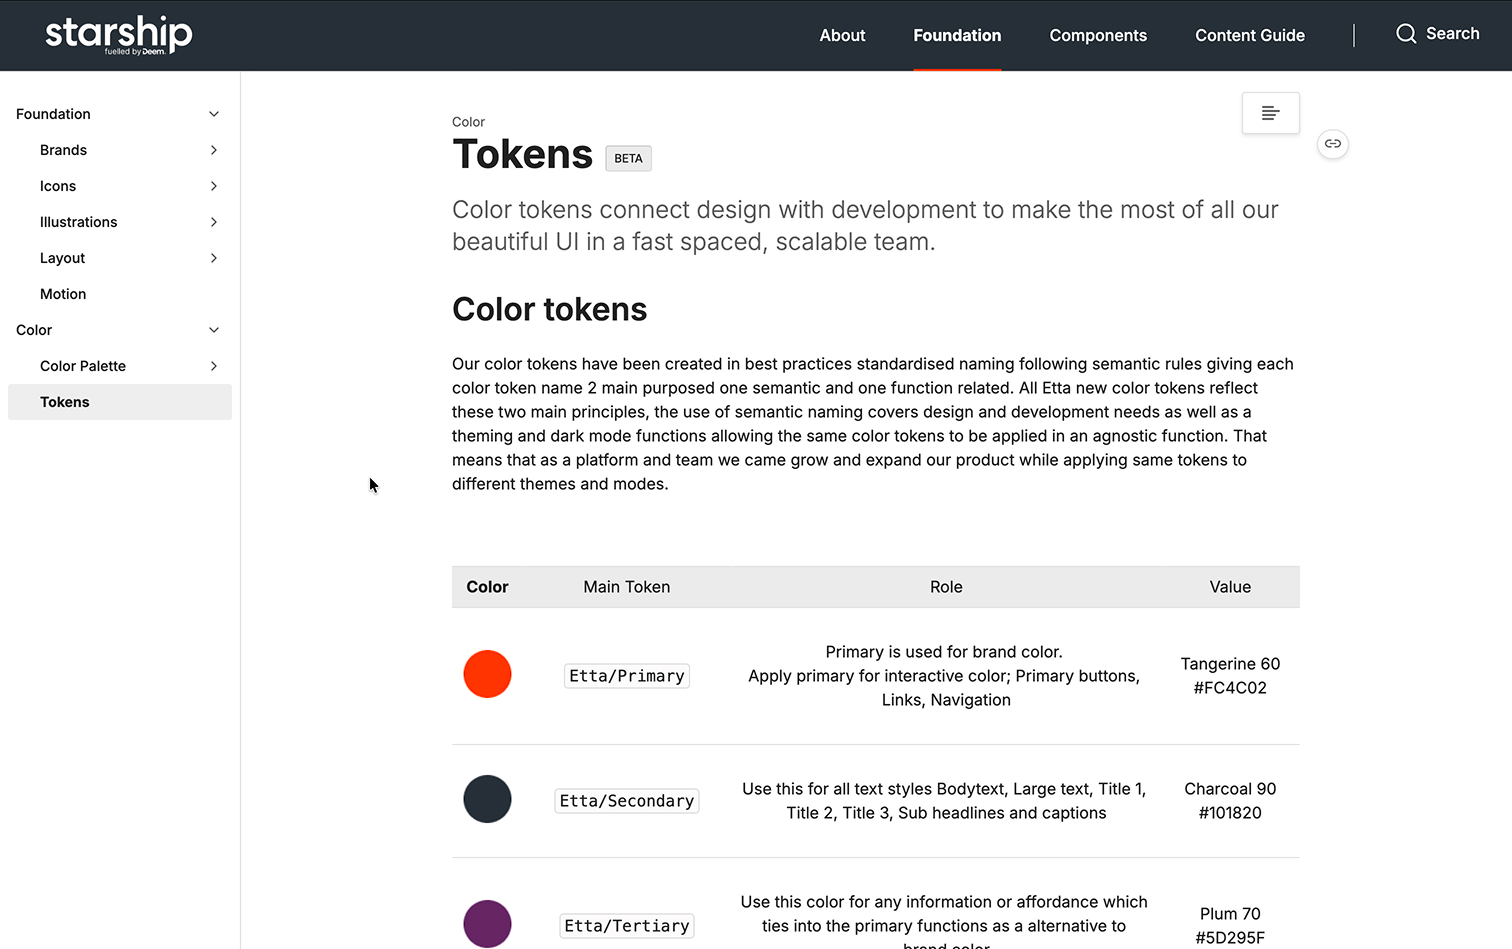This screenshot has width=1512, height=949.
Task: Click the Color breadcrumb above Tokens title
Action: [x=468, y=122]
